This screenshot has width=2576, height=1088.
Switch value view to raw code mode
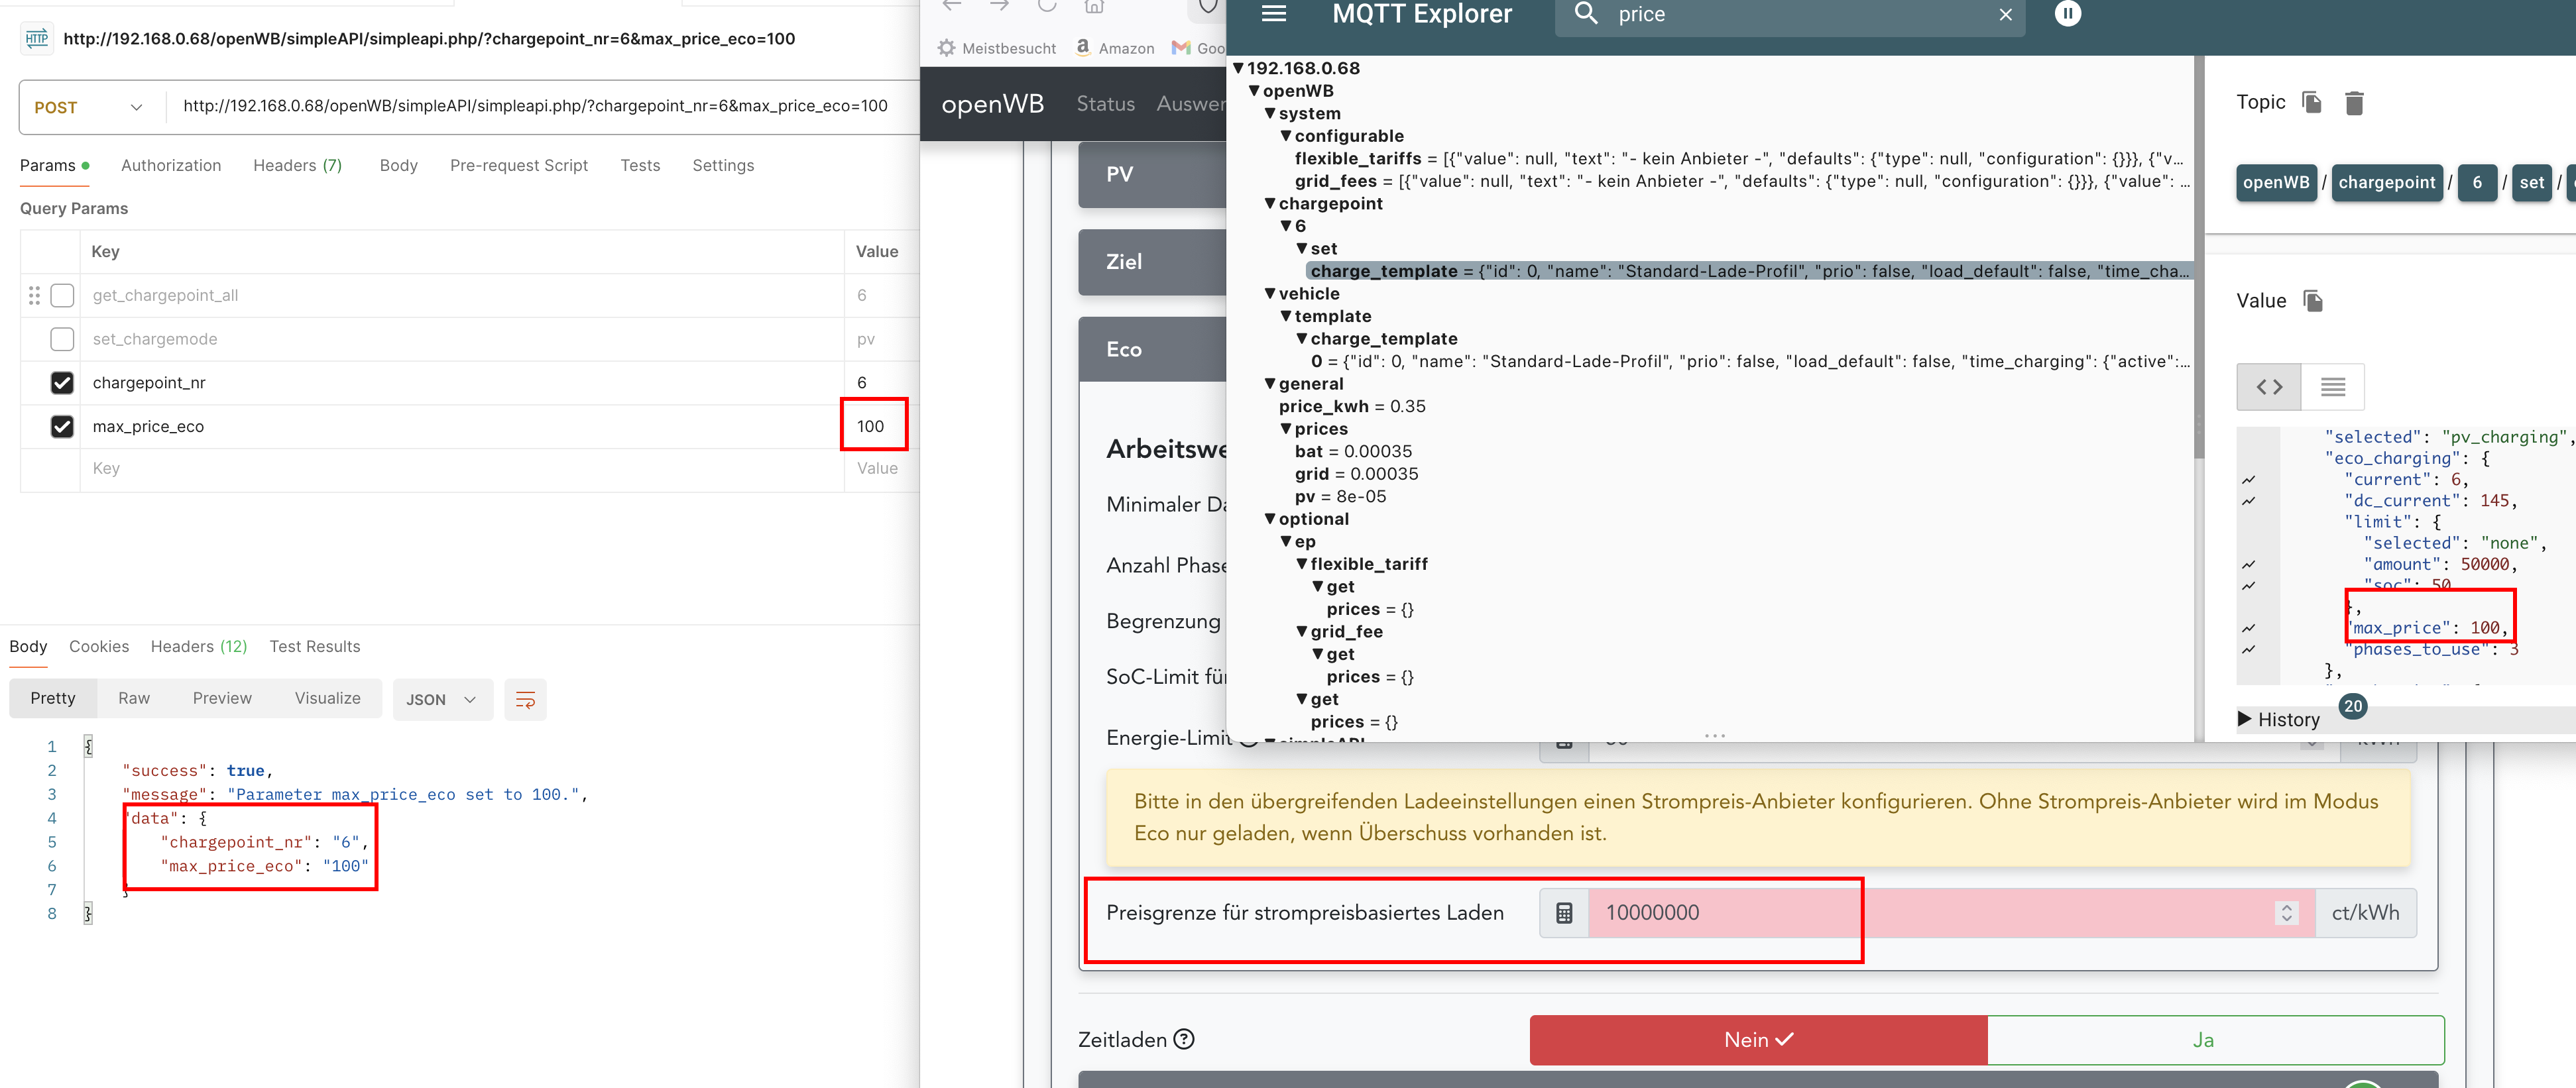2269,387
